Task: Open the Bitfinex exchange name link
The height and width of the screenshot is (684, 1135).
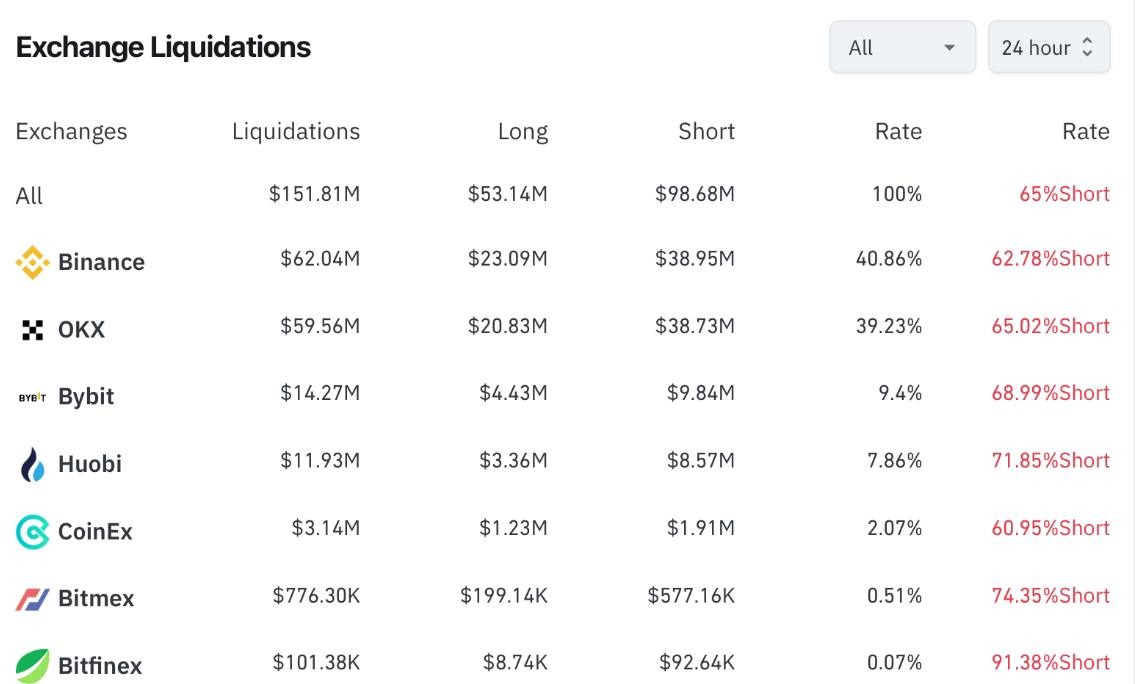Action: [x=100, y=666]
